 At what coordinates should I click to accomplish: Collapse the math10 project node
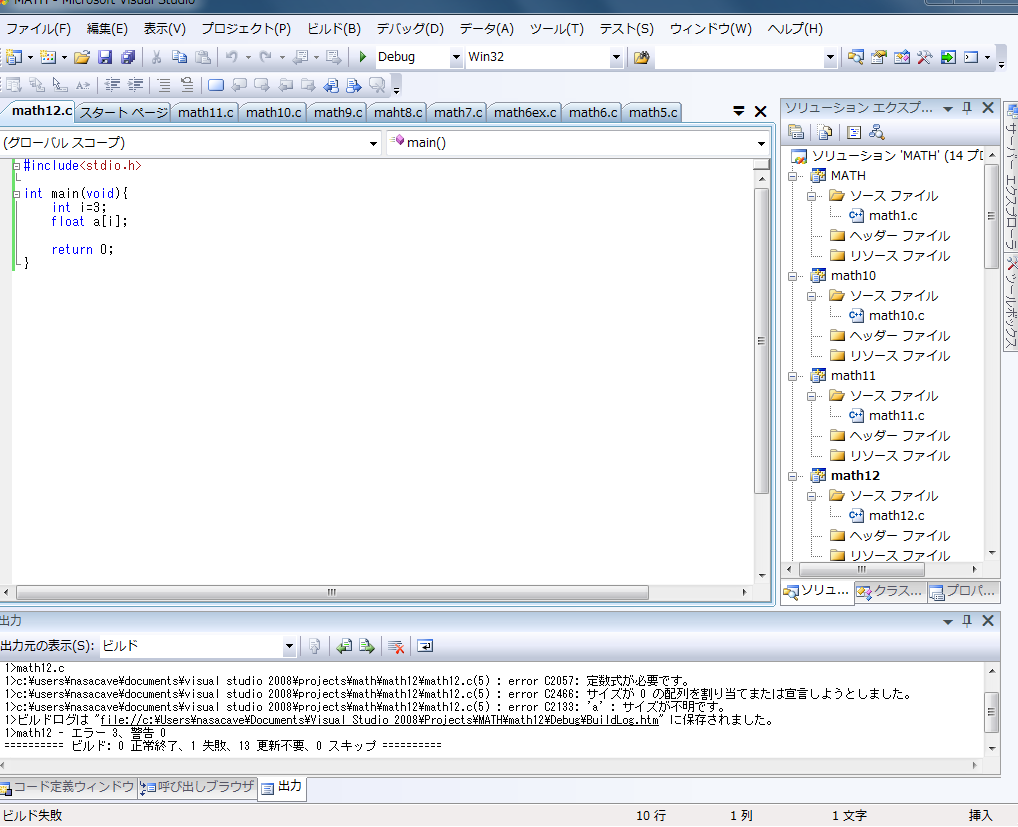pyautogui.click(x=792, y=277)
